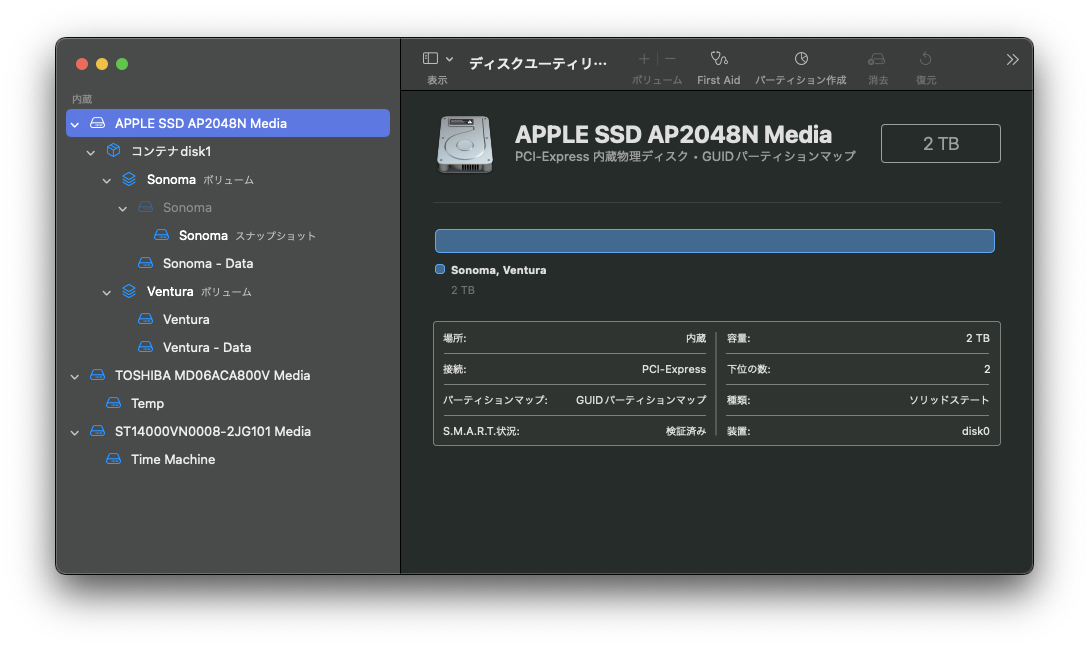Collapse the TOSHIBA MD06ACA800V Media disk
The width and height of the screenshot is (1089, 648).
tap(75, 376)
